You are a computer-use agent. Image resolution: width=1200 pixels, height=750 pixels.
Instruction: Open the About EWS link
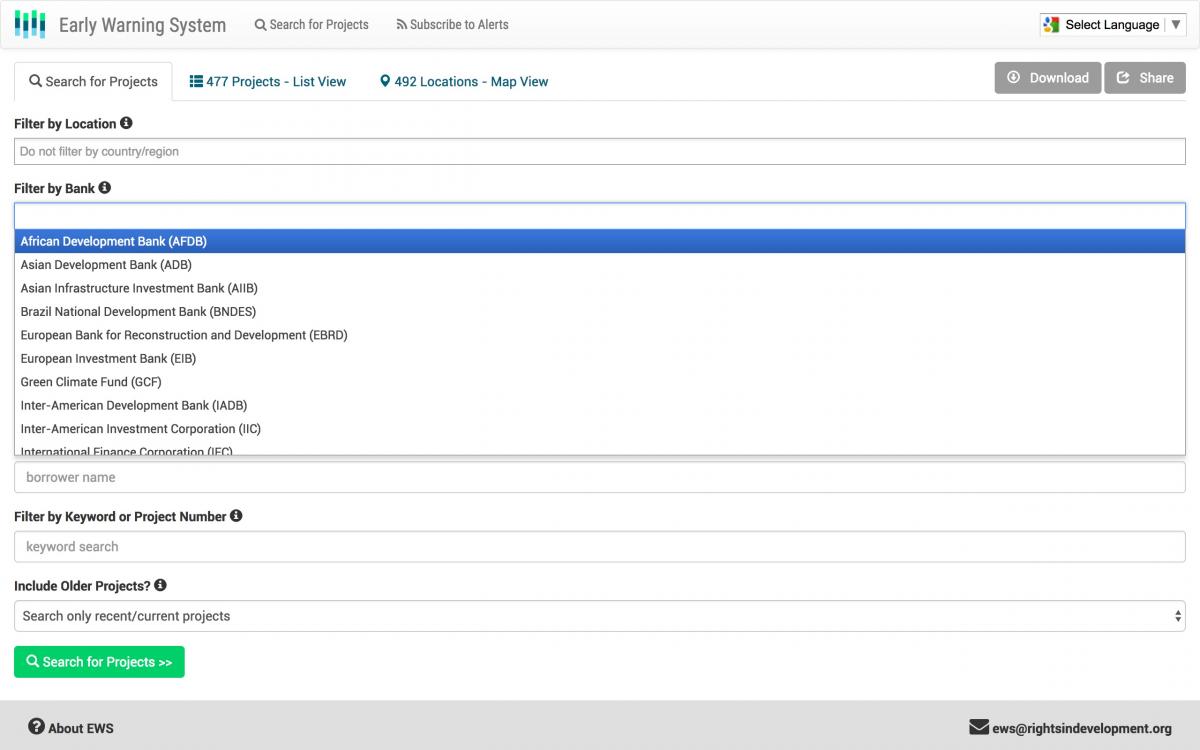tap(71, 728)
